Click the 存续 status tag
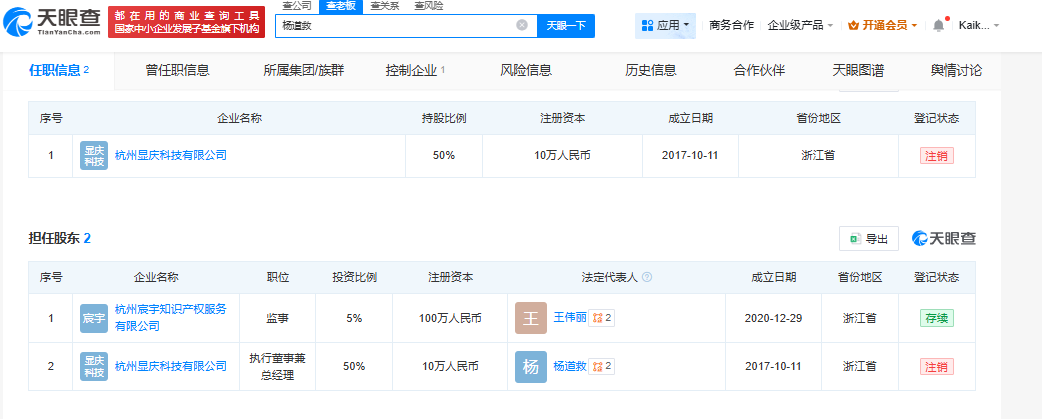1042x419 pixels. click(937, 318)
